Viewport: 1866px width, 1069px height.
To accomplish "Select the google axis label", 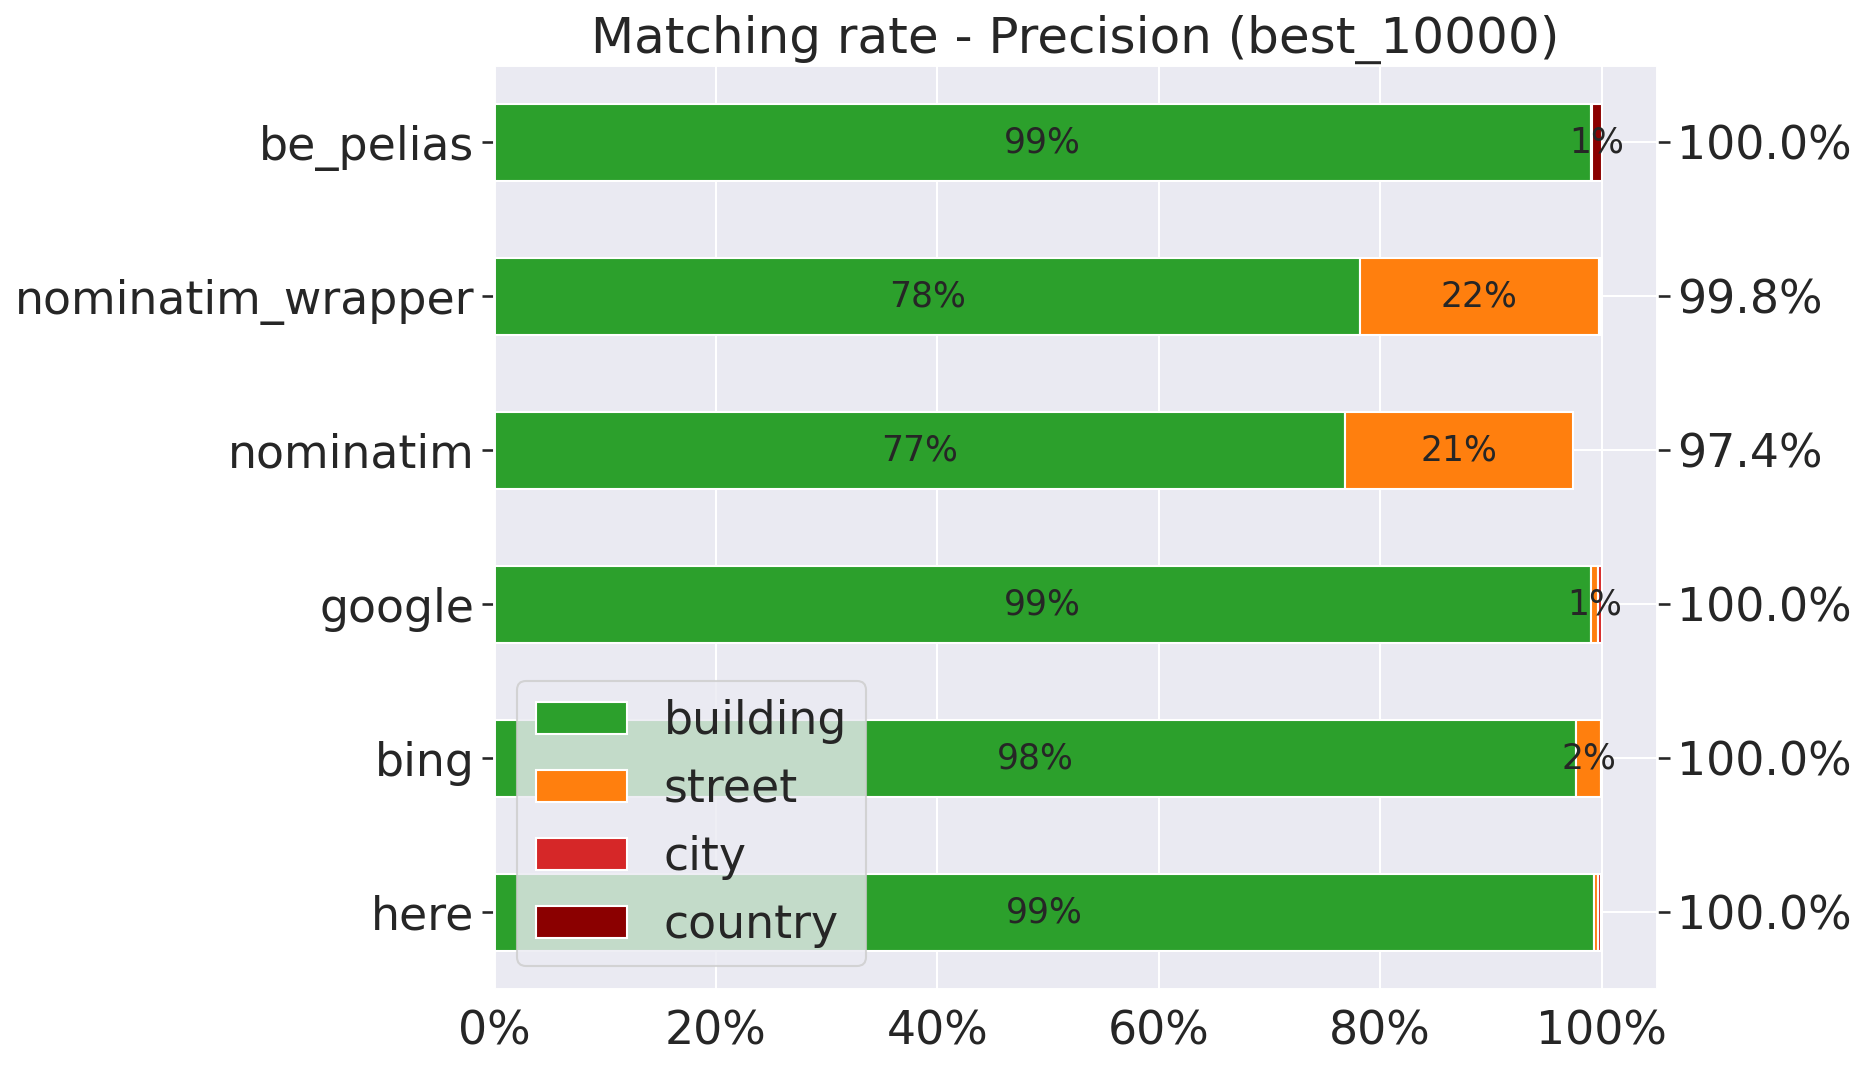I will click(396, 606).
